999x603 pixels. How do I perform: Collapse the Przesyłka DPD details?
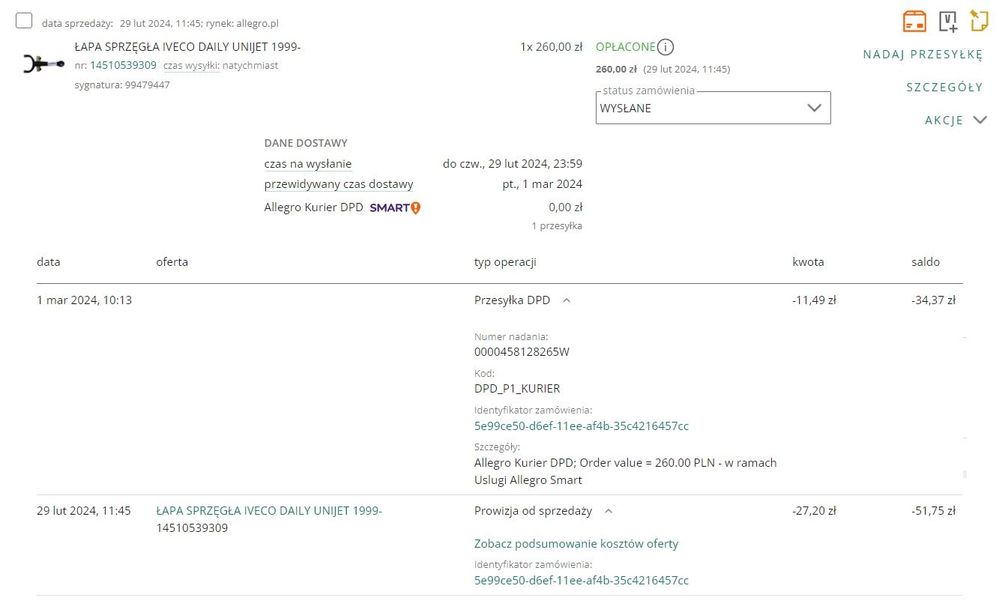point(566,300)
